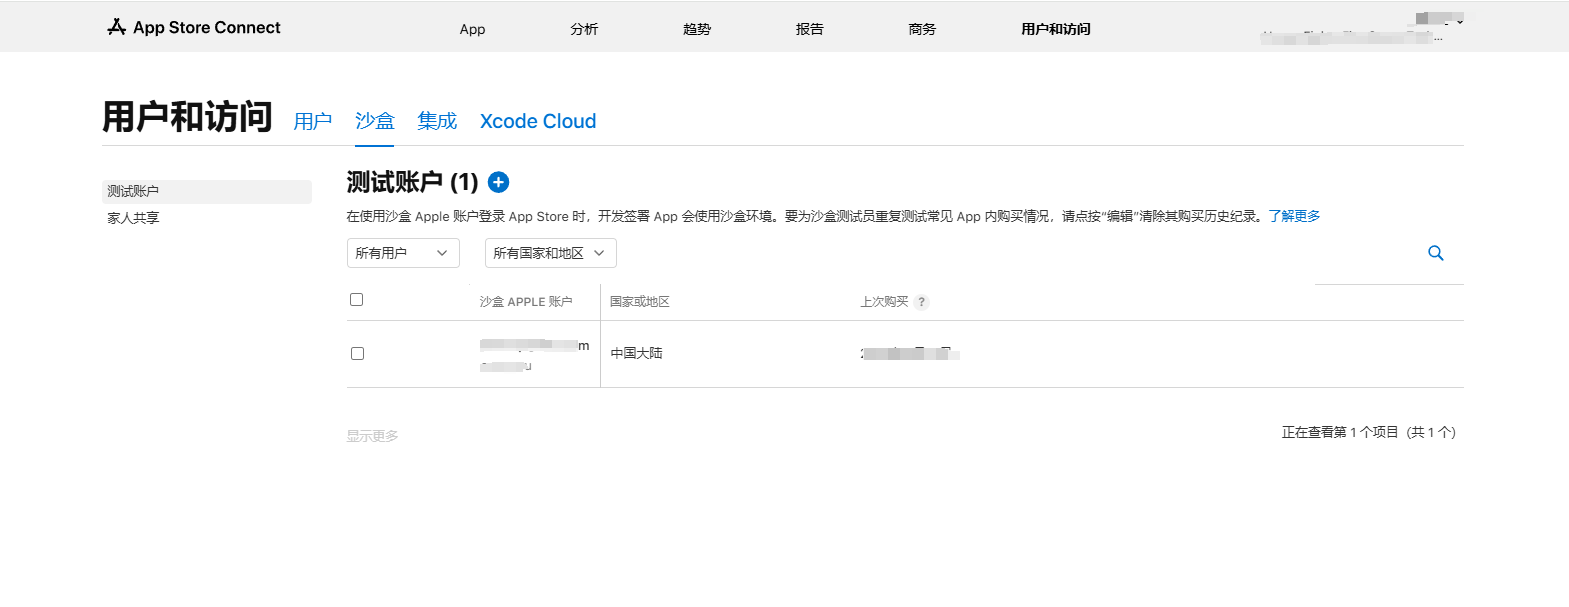
Task: Tick the select-all checkbox in header
Action: point(356,299)
